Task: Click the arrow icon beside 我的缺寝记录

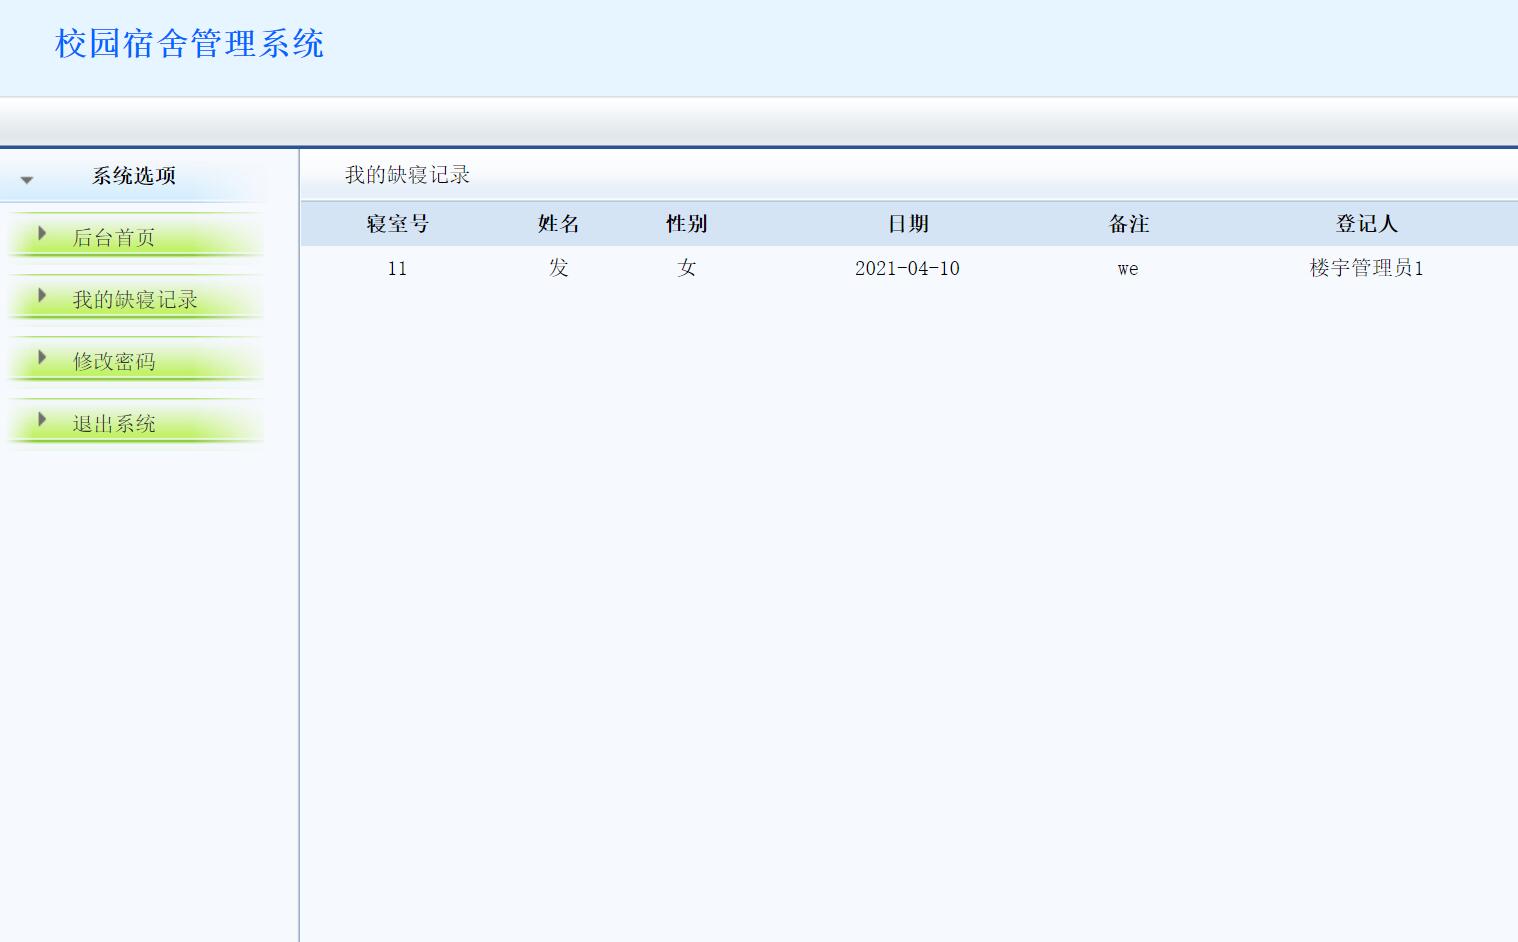Action: (41, 295)
